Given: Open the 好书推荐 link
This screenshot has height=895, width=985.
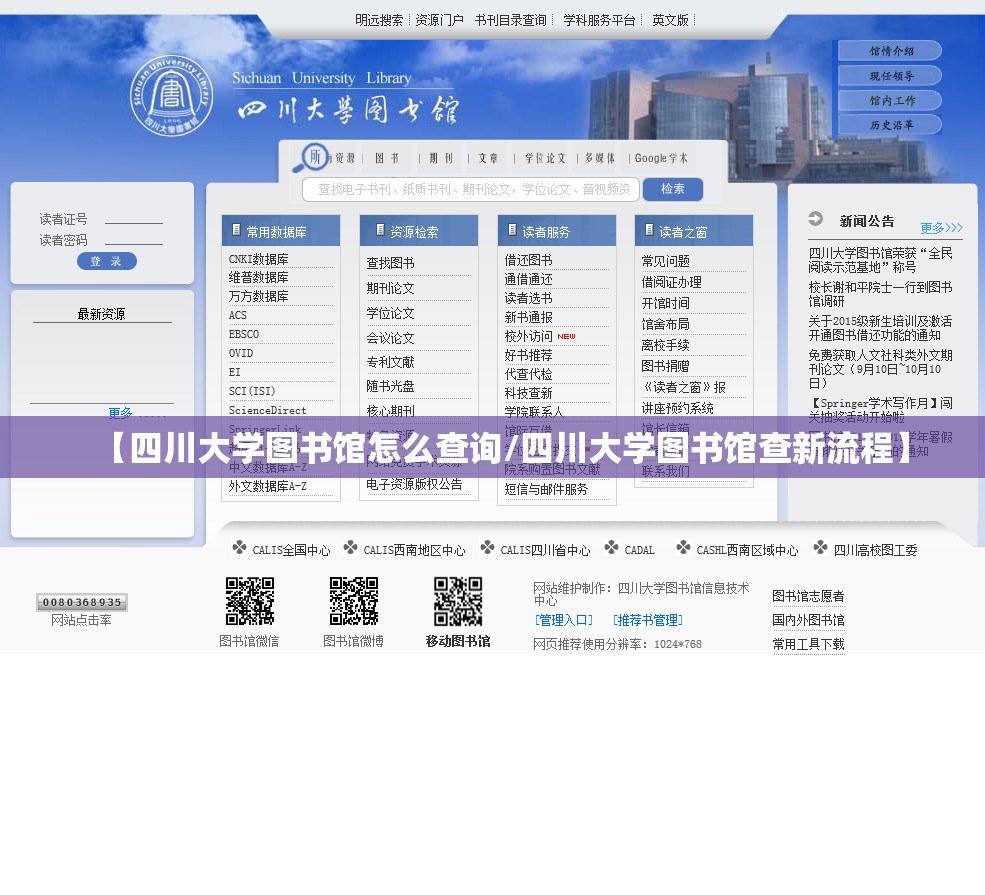Looking at the screenshot, I should pos(528,355).
